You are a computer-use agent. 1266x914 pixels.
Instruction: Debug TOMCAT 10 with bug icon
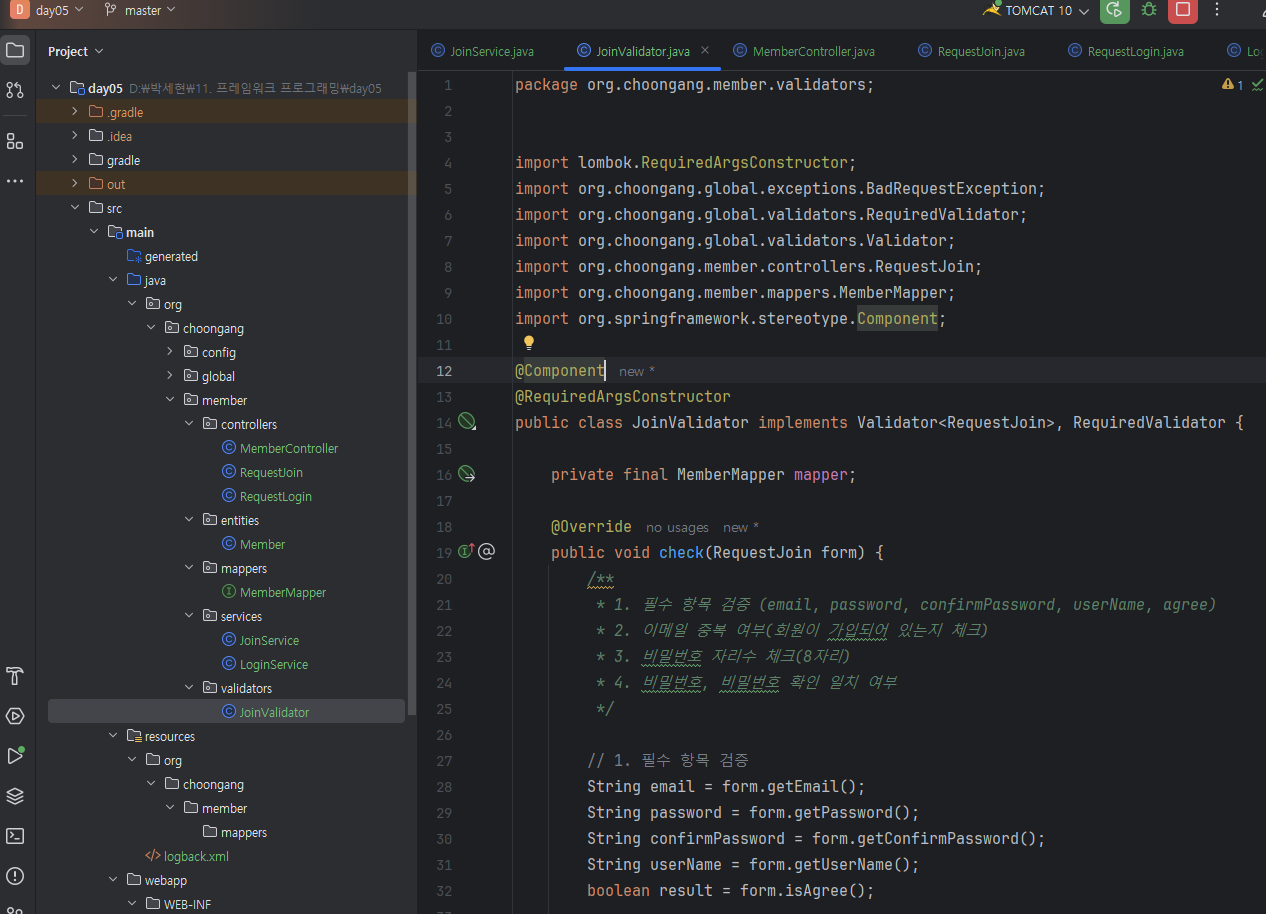pos(1149,10)
